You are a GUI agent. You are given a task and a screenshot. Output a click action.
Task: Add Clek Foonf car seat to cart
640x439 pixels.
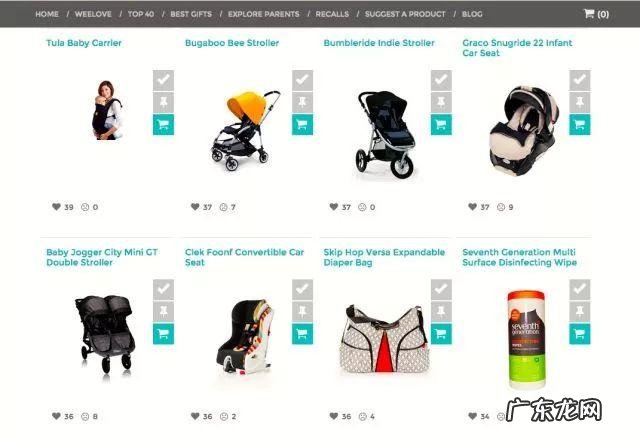302,334
